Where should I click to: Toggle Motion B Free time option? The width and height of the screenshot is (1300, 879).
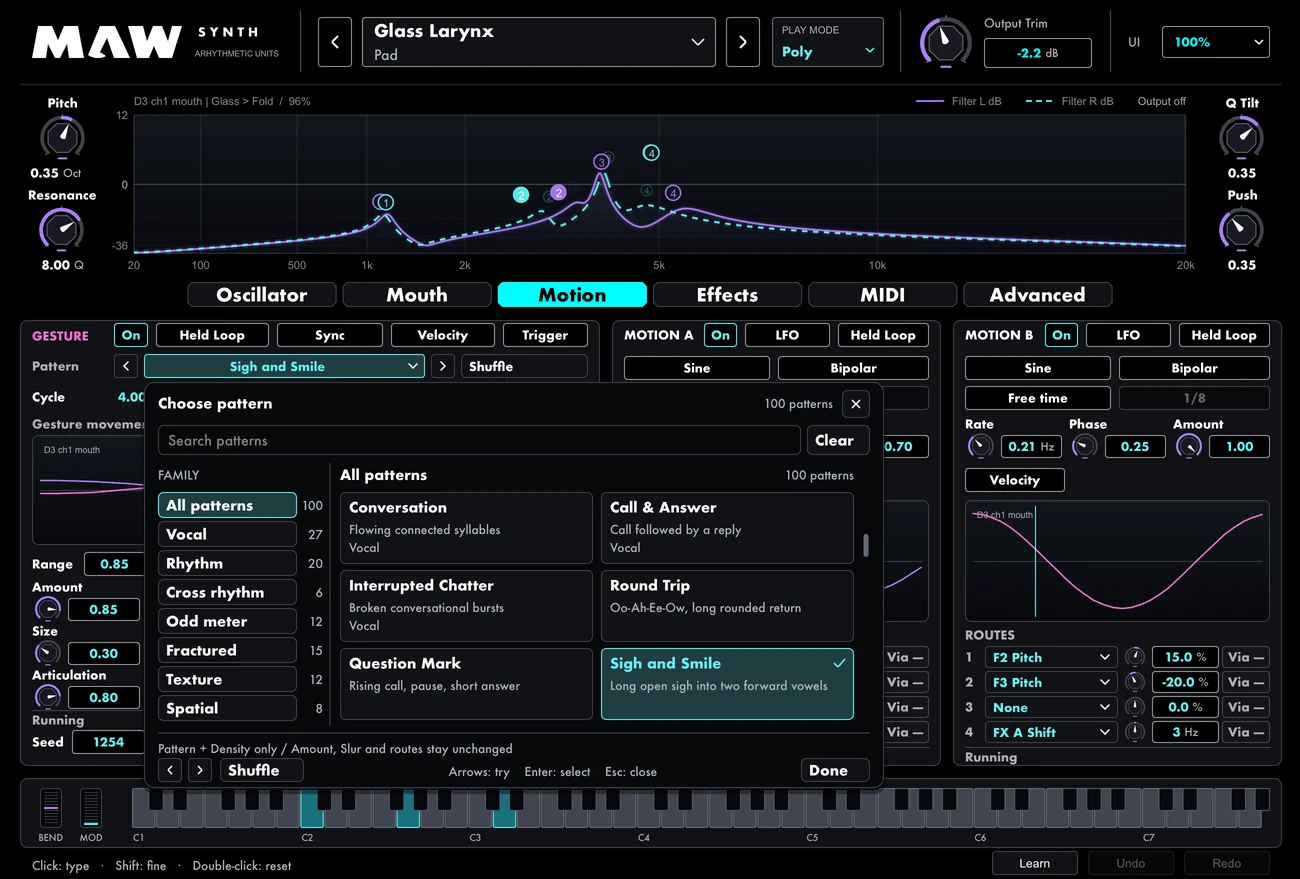tap(1038, 397)
